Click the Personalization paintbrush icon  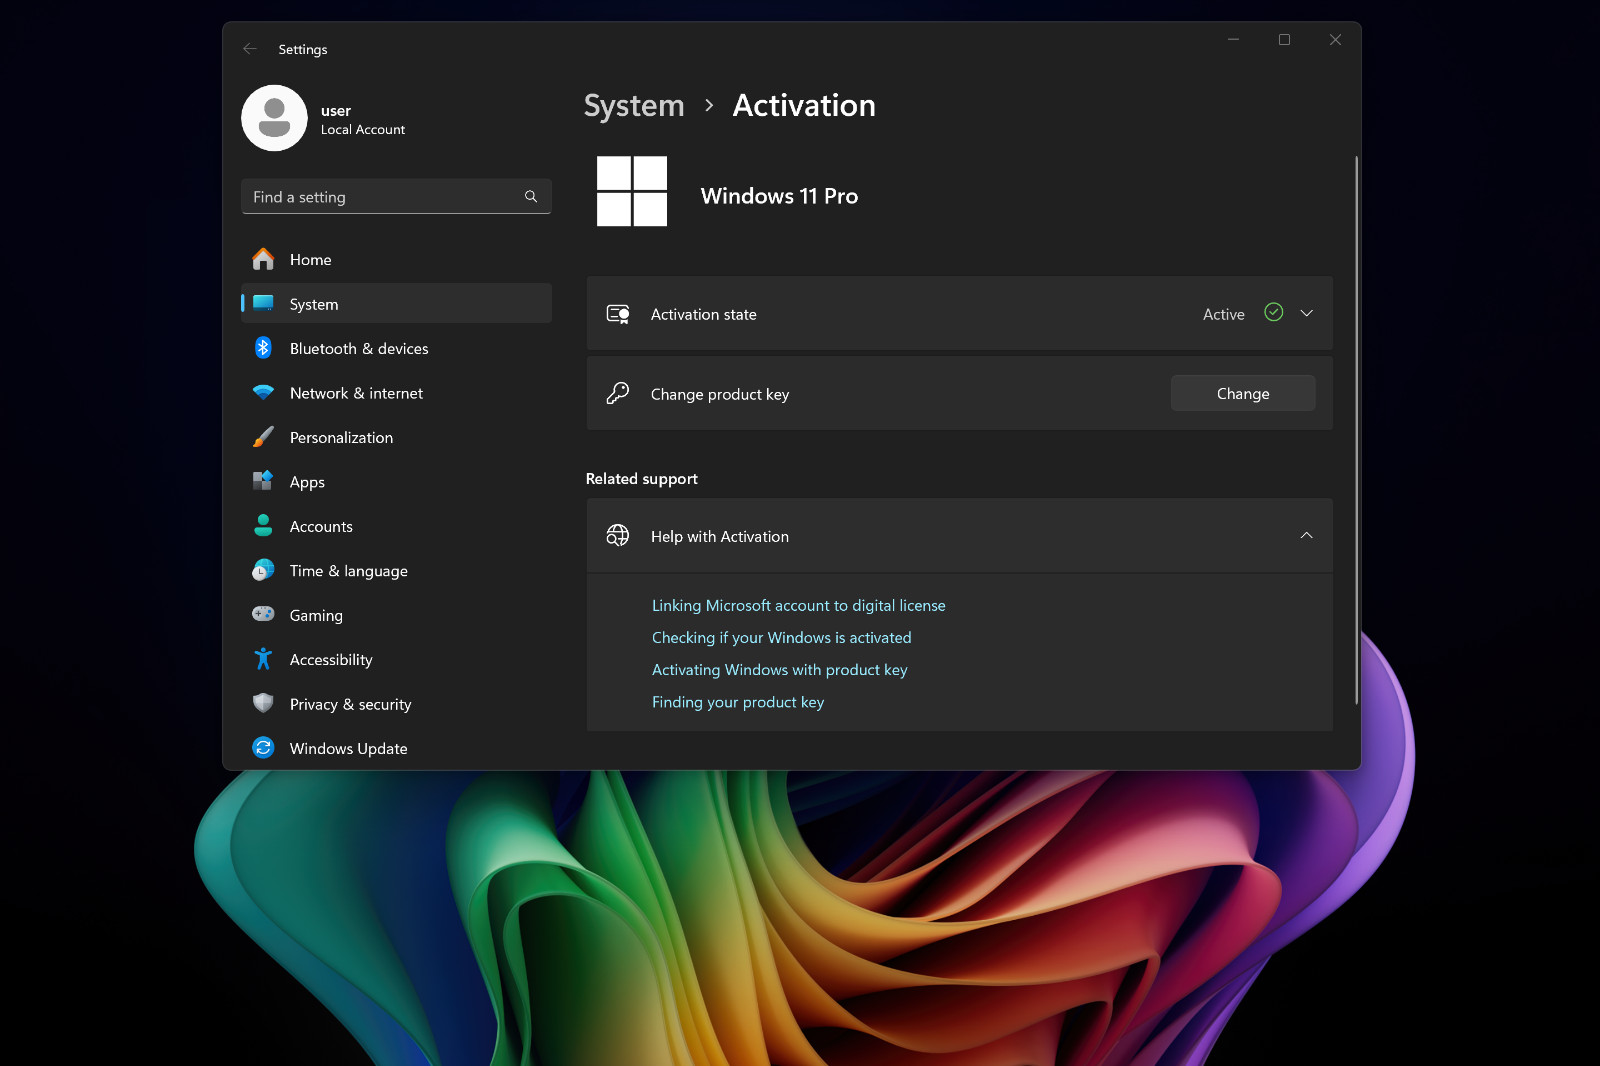pos(263,437)
